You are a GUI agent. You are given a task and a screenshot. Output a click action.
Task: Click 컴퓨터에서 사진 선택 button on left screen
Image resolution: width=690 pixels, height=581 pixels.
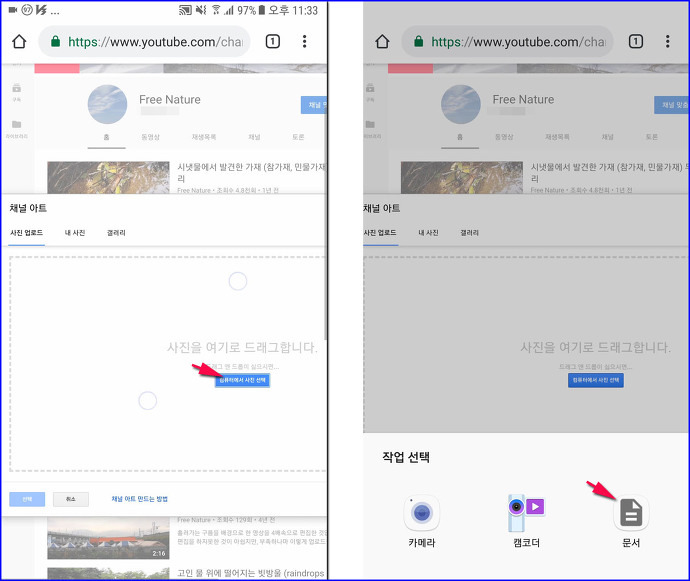pyautogui.click(x=242, y=380)
